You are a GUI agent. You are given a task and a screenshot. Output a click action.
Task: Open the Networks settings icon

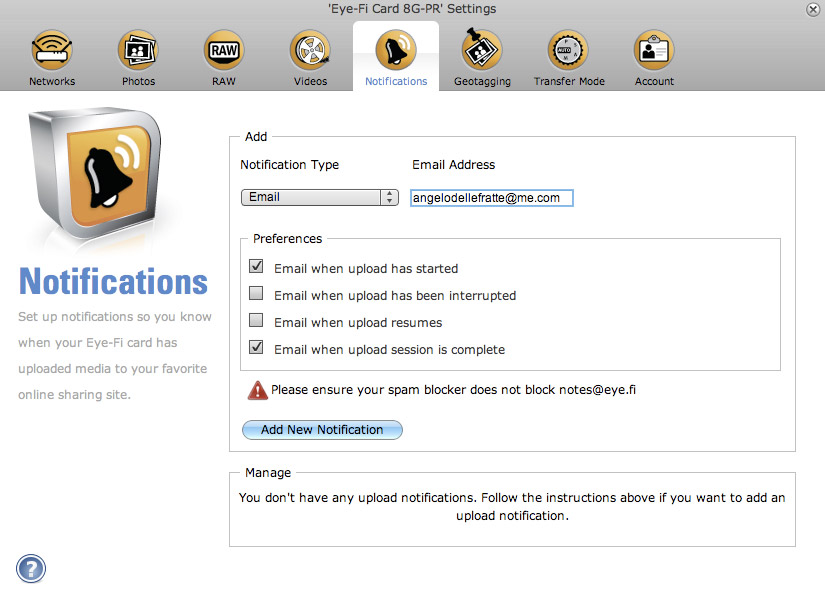[x=52, y=50]
